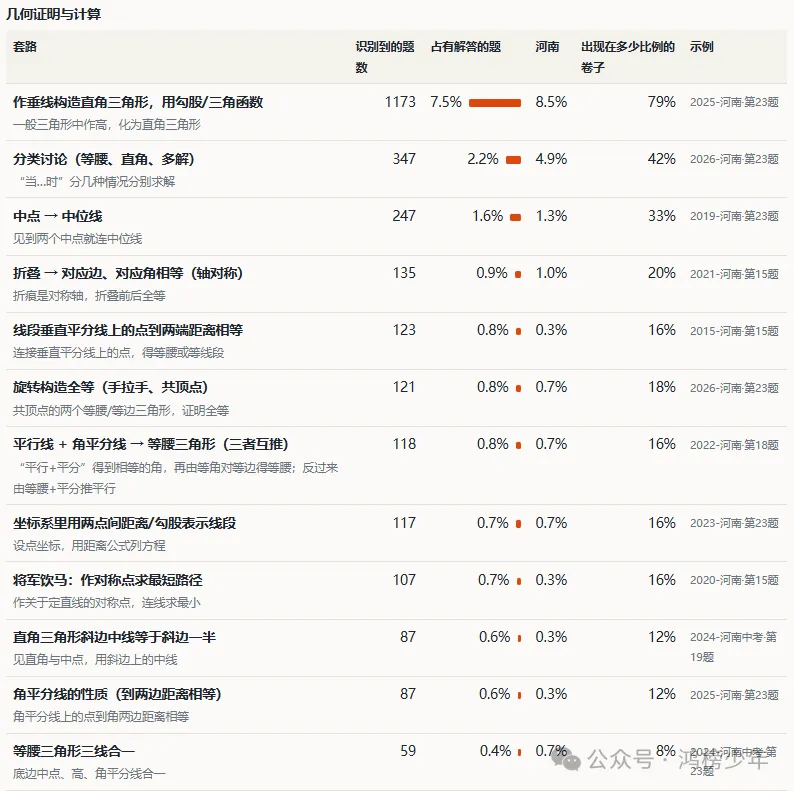This screenshot has width=794, height=791.
Task: Click the '河南' column header
Action: [x=547, y=47]
